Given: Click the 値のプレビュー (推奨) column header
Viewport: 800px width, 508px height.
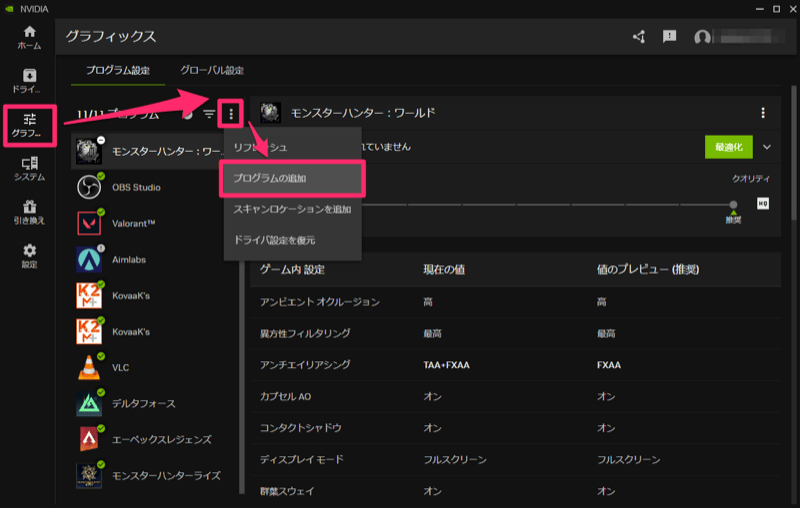Looking at the screenshot, I should click(648, 269).
